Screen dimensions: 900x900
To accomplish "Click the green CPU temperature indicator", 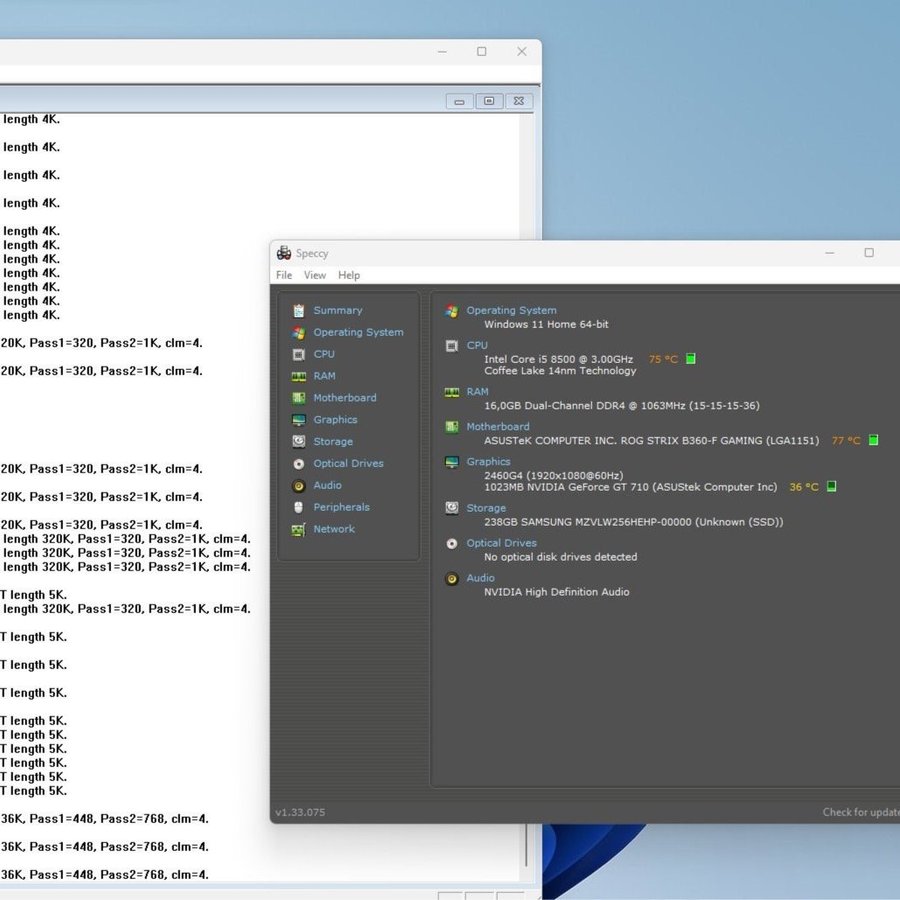I will (691, 359).
